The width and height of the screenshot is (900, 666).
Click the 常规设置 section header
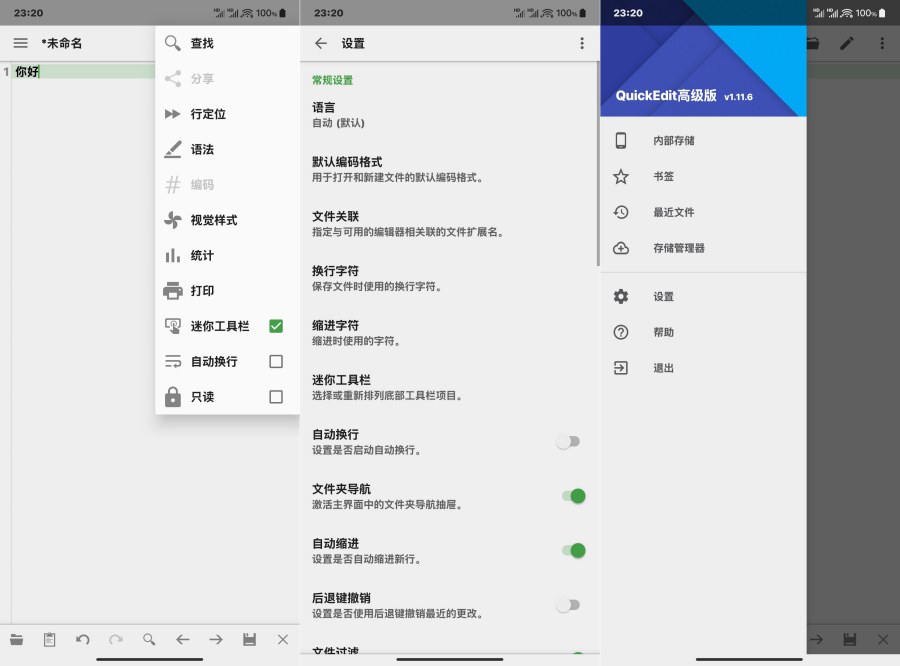332,80
